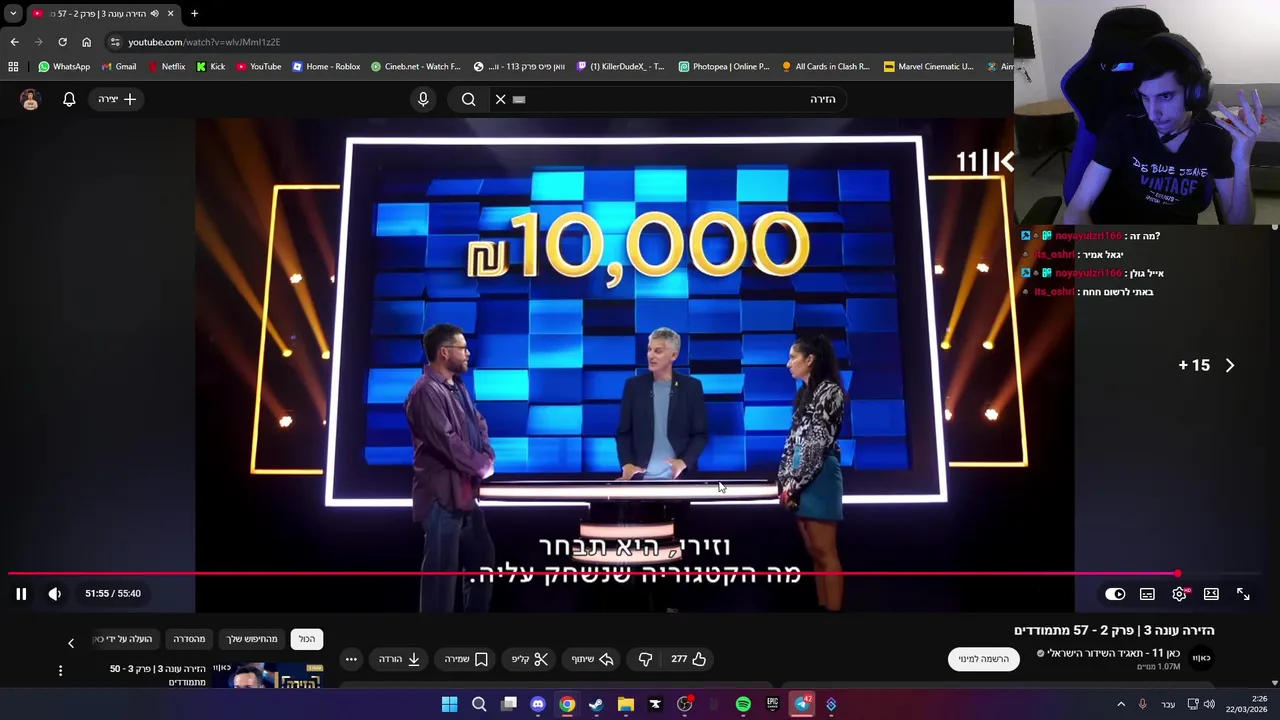
Task: Open Discord from taskbar
Action: tap(538, 704)
